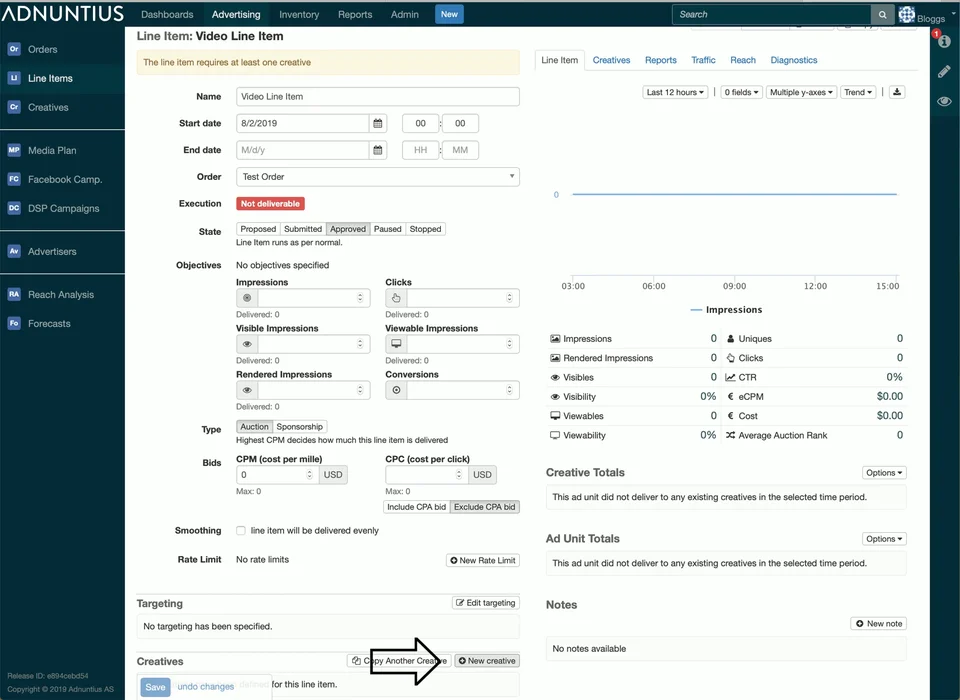
Task: Open Last 12 hours time range dropdown
Action: (675, 92)
